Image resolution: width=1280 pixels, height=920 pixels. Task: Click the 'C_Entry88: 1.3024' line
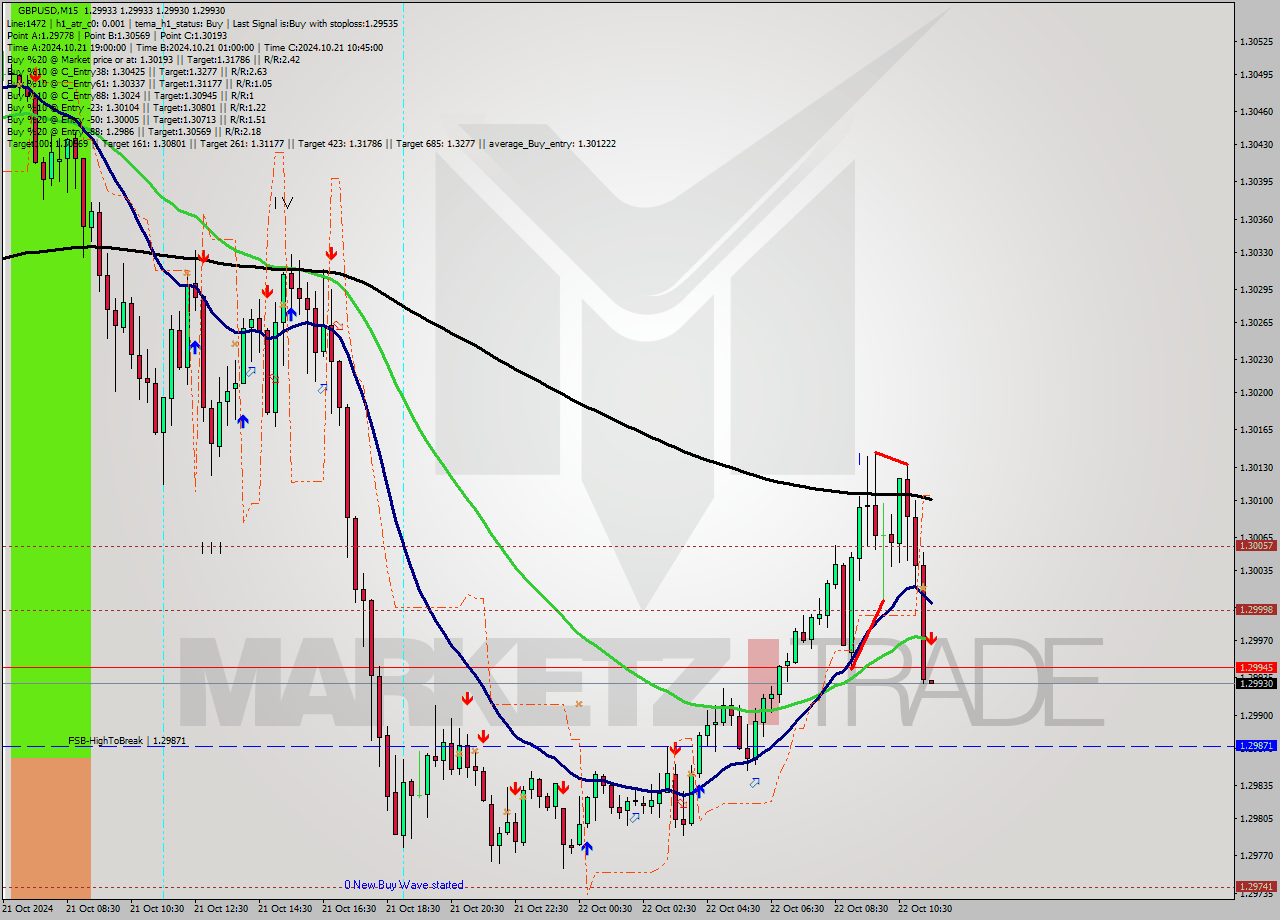130,95
